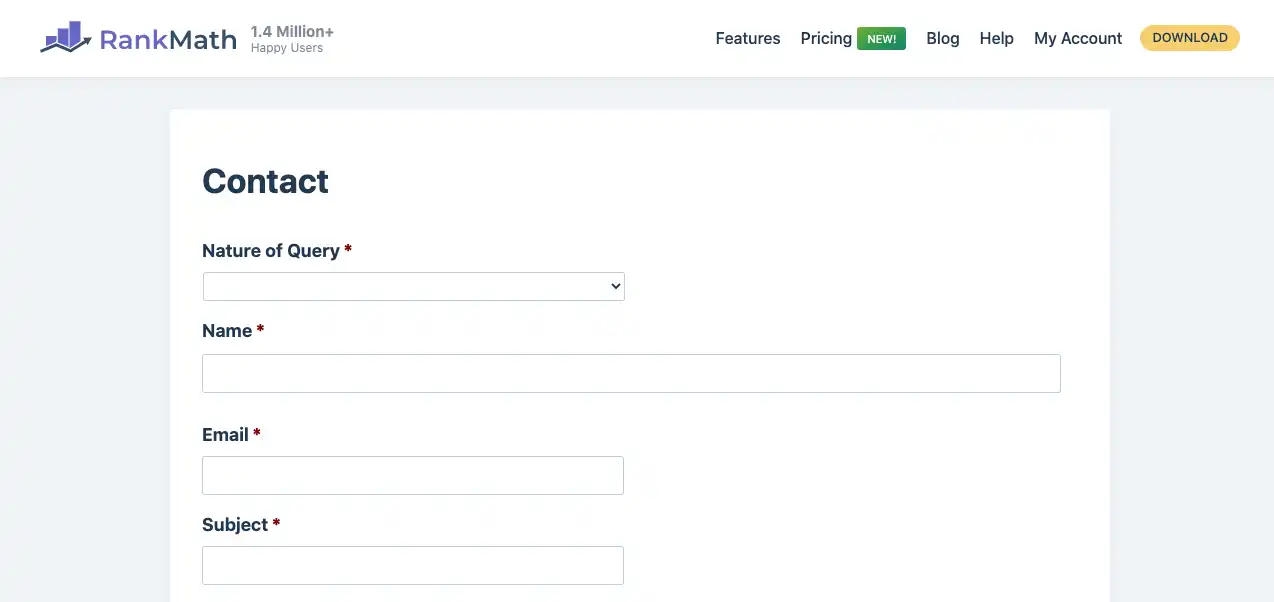
Task: Click the yellow DOWNLOAD button
Action: pyautogui.click(x=1190, y=38)
